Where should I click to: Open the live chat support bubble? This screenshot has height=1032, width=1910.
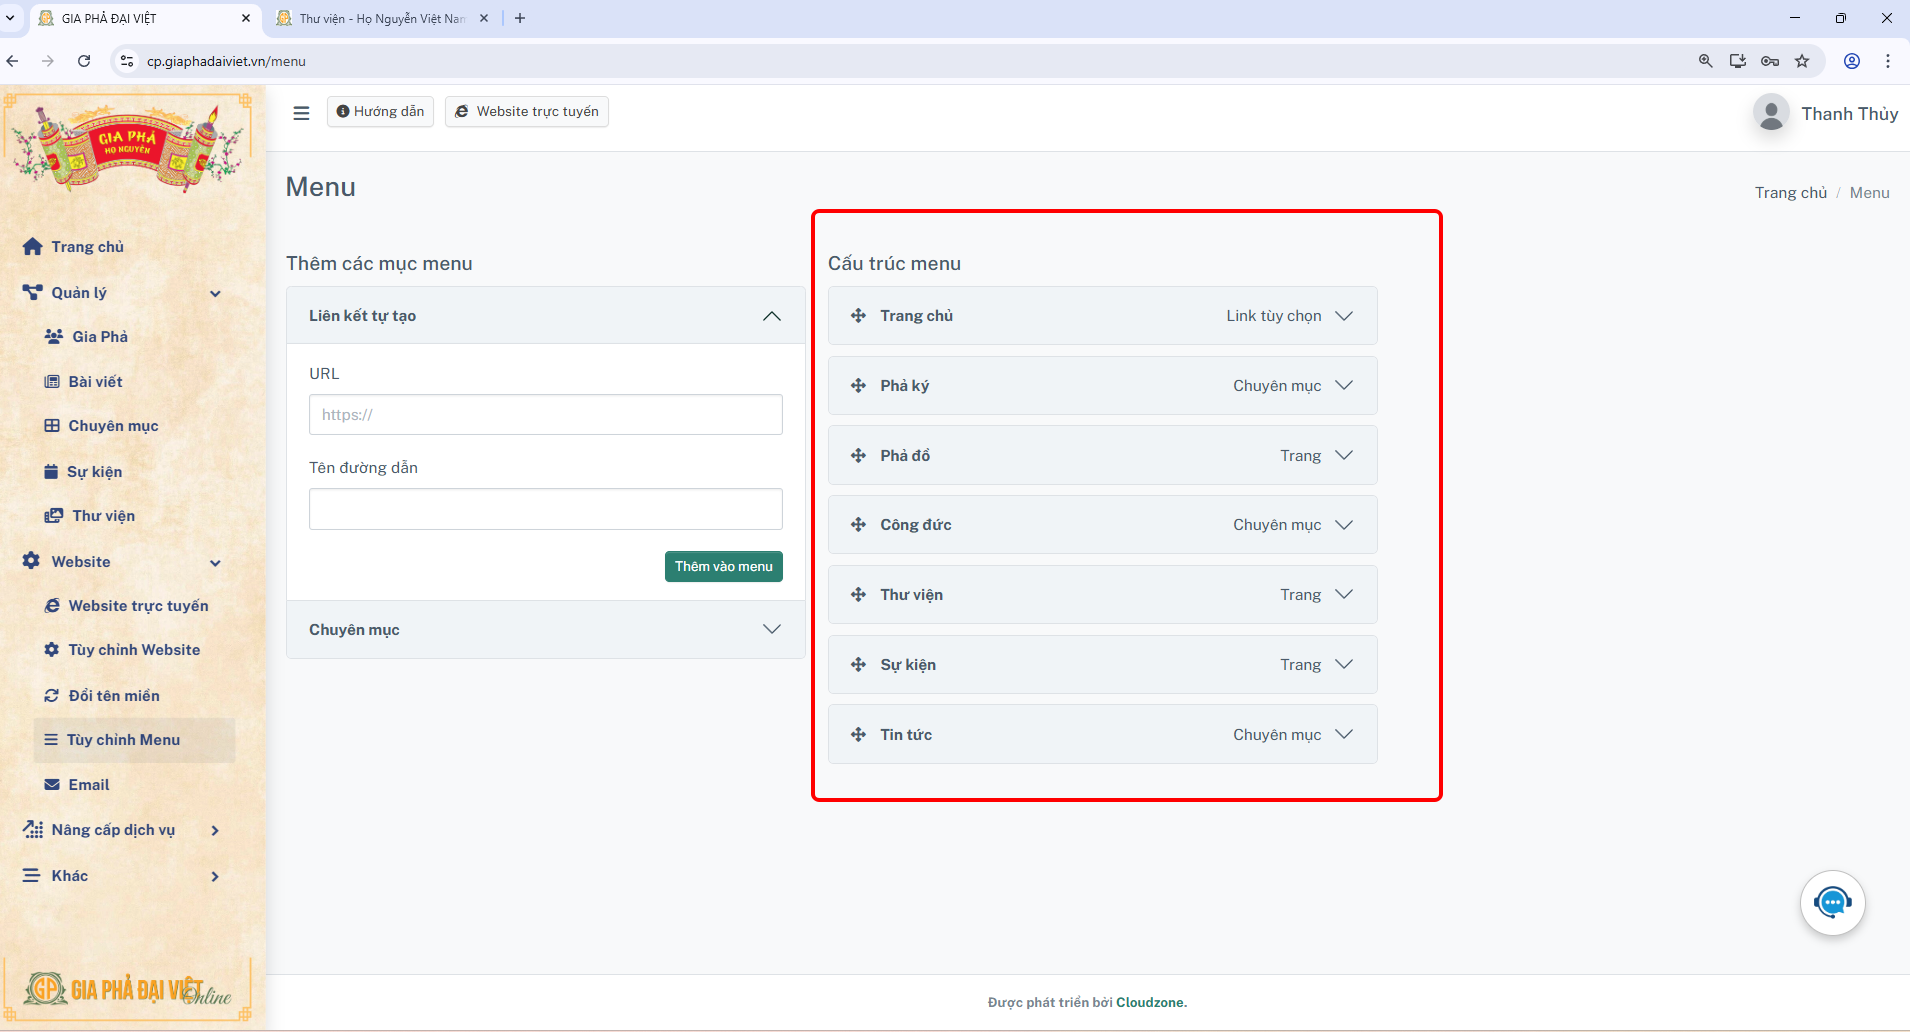point(1832,903)
